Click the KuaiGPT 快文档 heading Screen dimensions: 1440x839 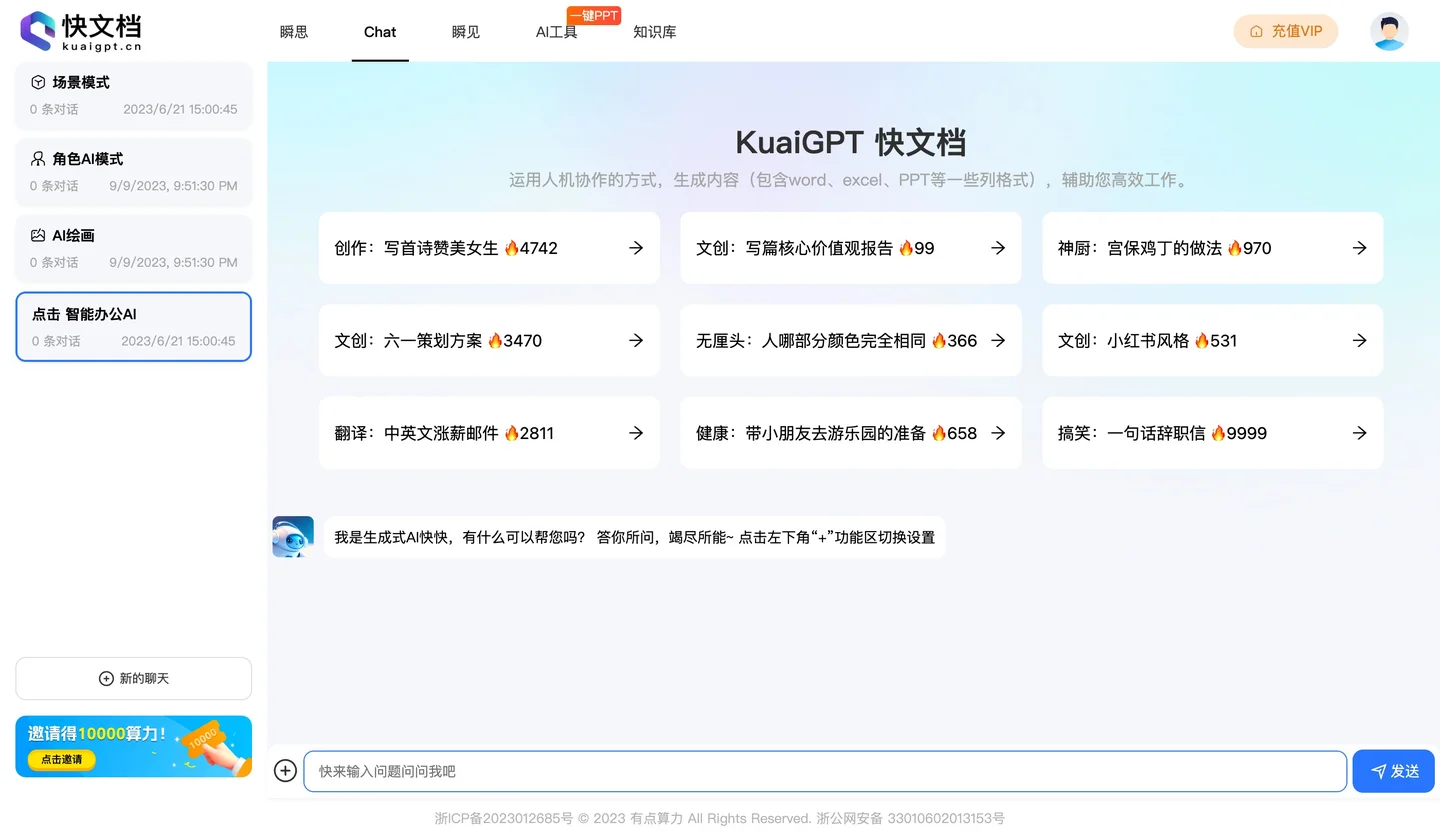851,142
